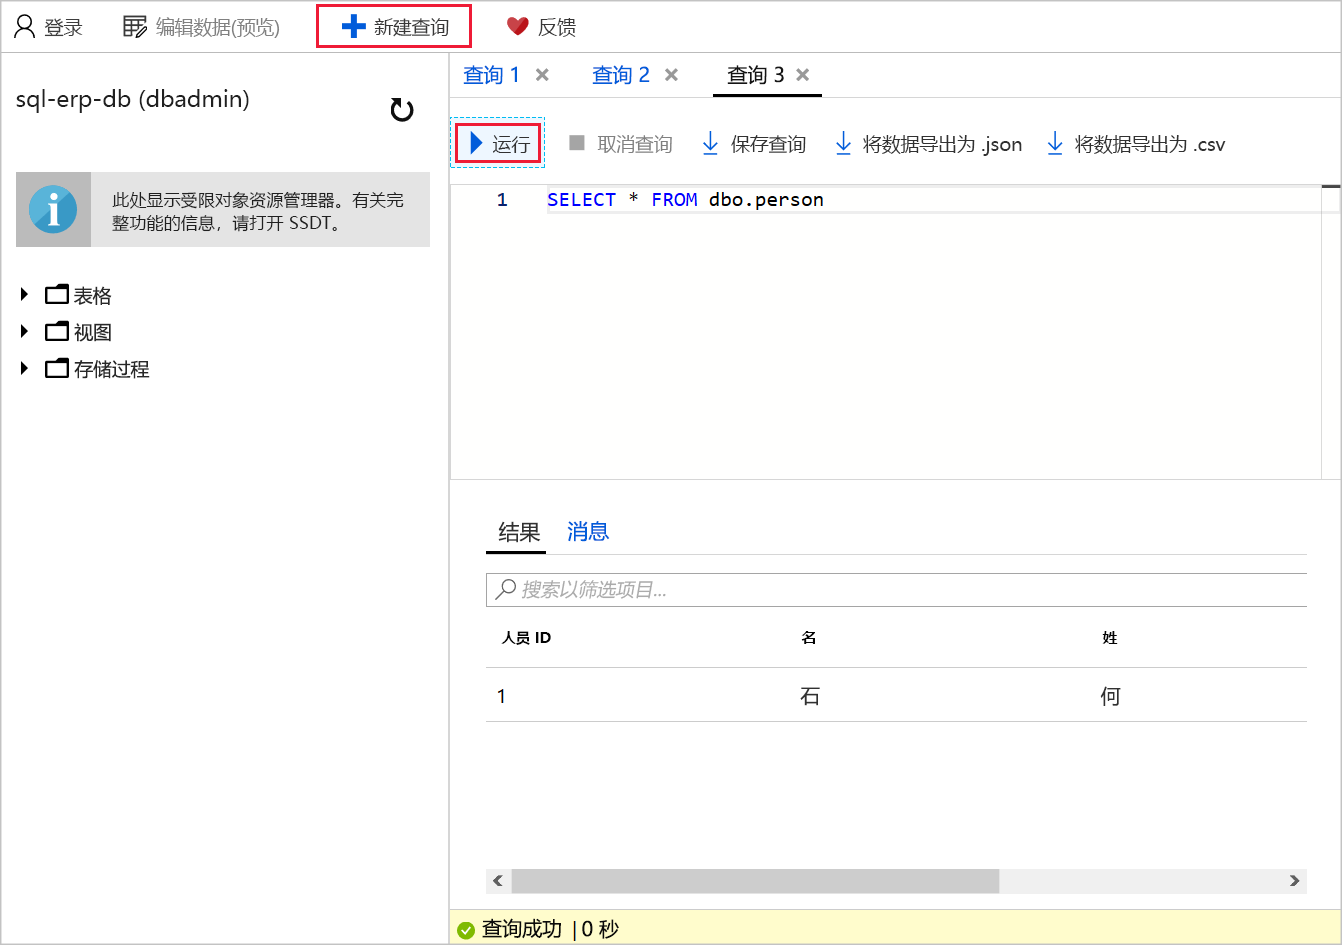Open the 消息 messages tab
Viewport: 1342px width, 945px height.
(x=588, y=532)
